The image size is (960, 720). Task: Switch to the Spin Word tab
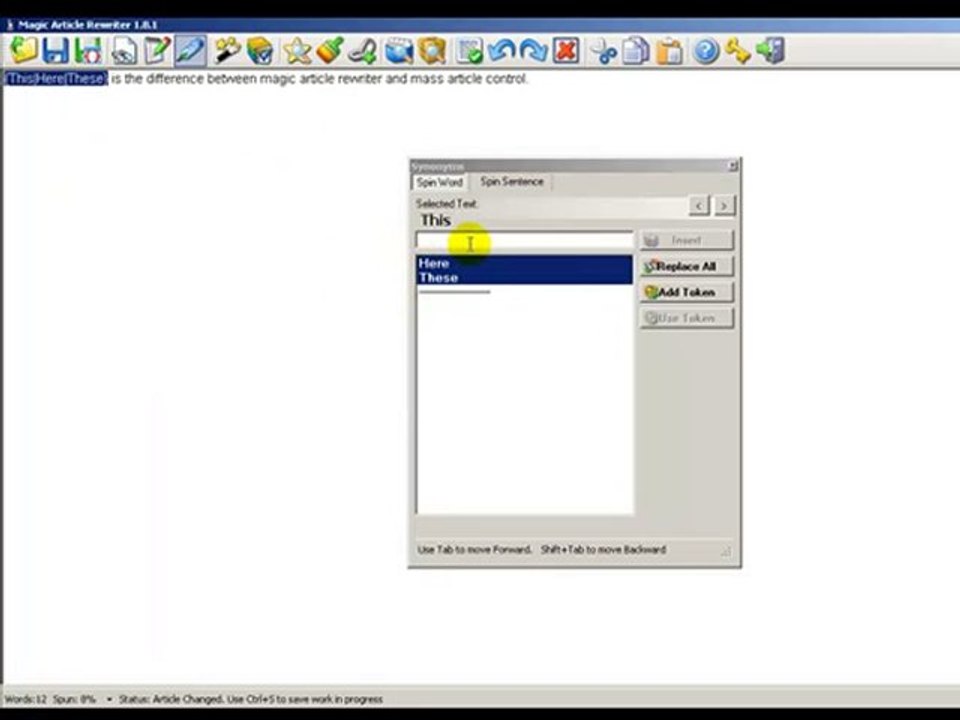(440, 182)
